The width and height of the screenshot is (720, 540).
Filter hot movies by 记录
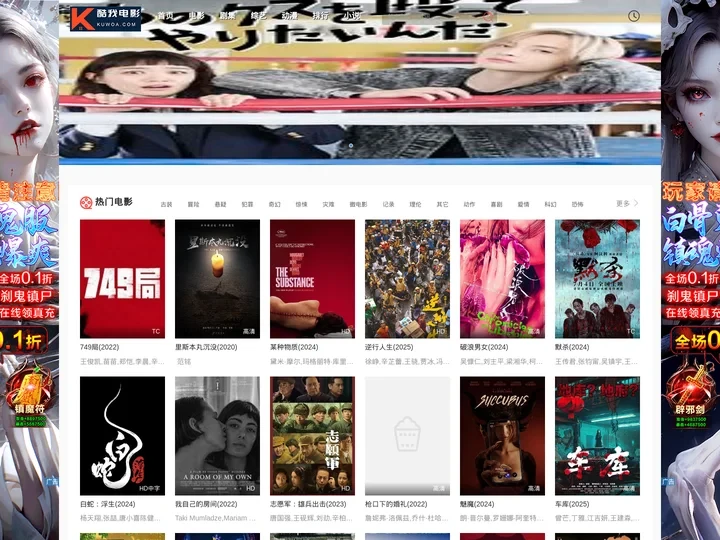click(388, 204)
